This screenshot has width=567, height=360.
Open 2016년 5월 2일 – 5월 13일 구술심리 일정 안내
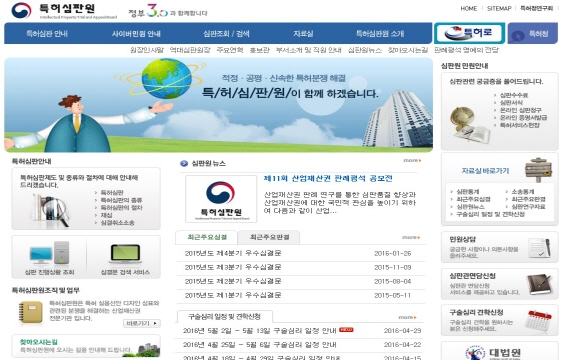260,330
